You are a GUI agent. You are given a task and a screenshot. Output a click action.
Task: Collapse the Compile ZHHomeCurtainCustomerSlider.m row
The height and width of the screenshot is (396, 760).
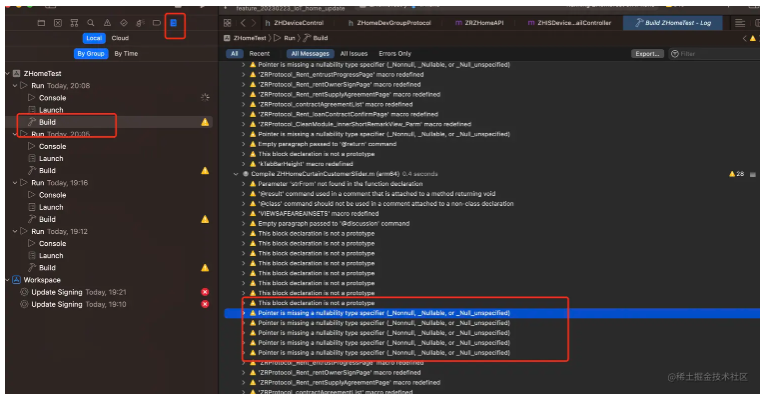[236, 174]
